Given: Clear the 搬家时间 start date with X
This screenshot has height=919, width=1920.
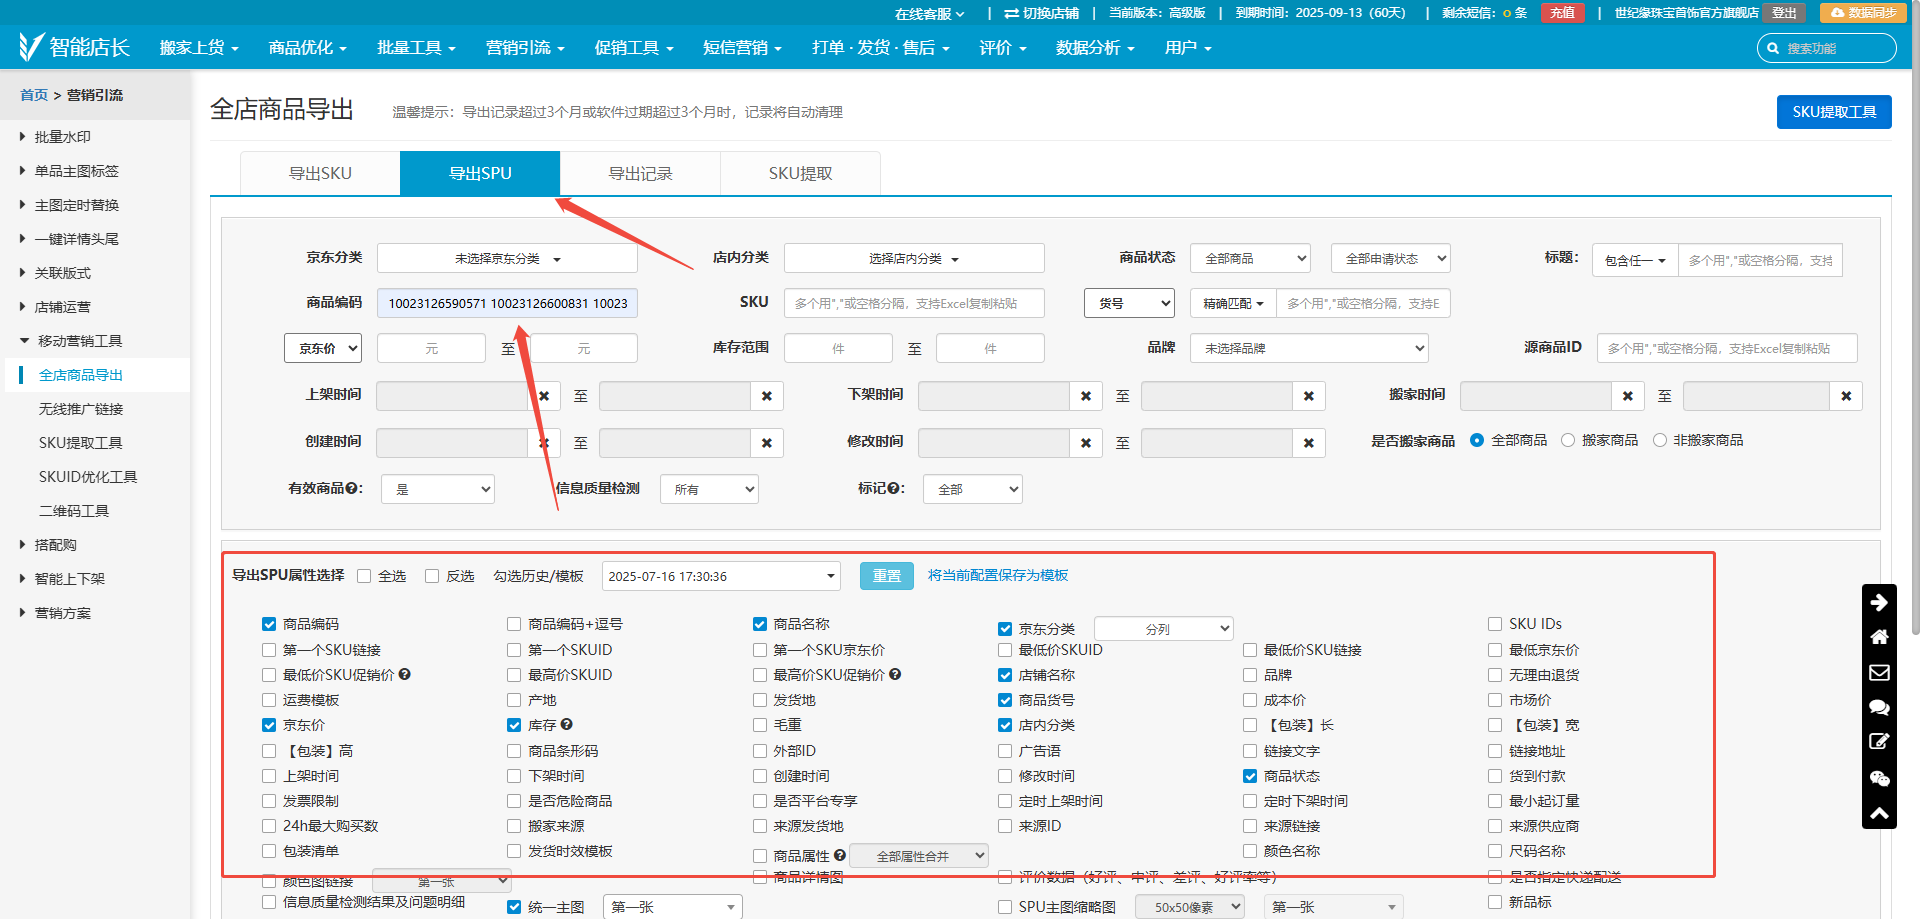Looking at the screenshot, I should [1627, 396].
